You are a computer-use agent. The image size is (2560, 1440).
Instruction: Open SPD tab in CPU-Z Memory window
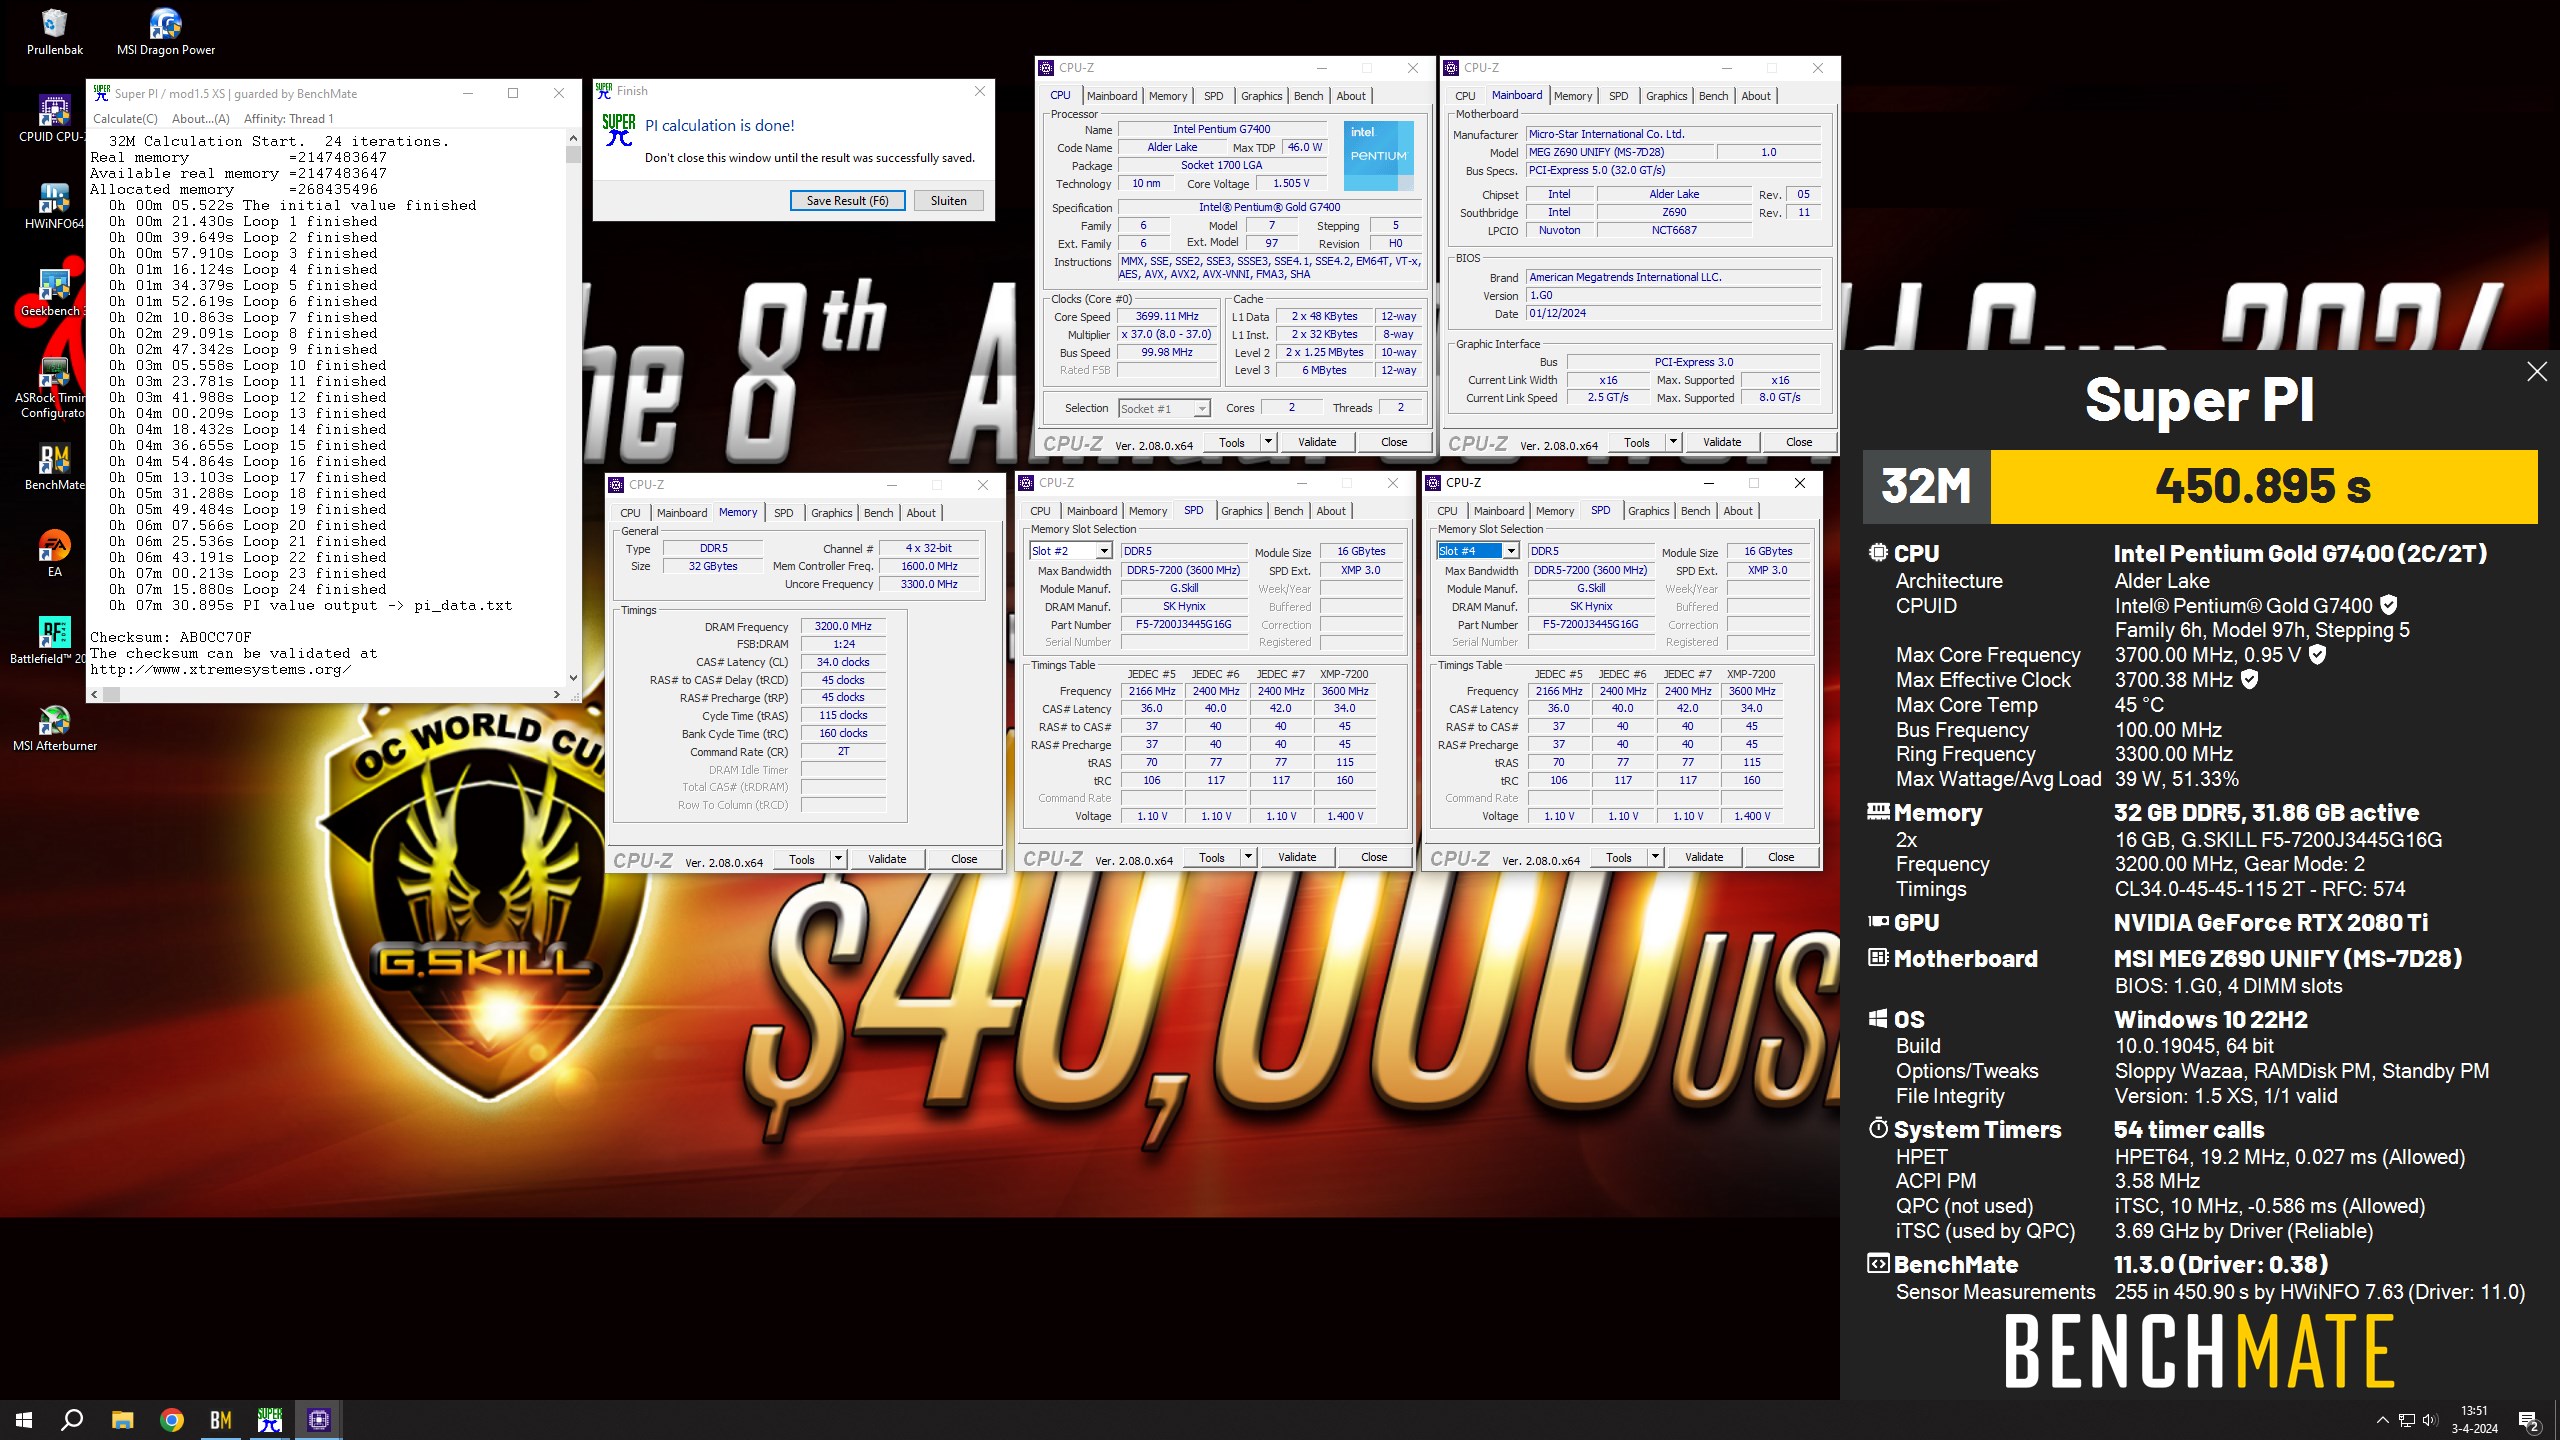(783, 513)
